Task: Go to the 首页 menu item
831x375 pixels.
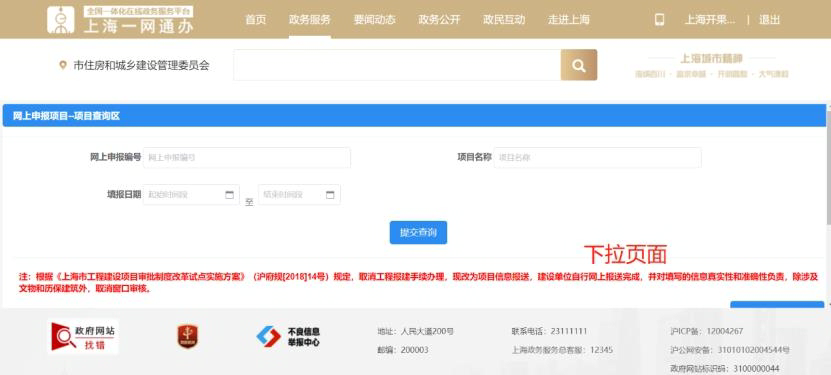Action: pos(255,20)
